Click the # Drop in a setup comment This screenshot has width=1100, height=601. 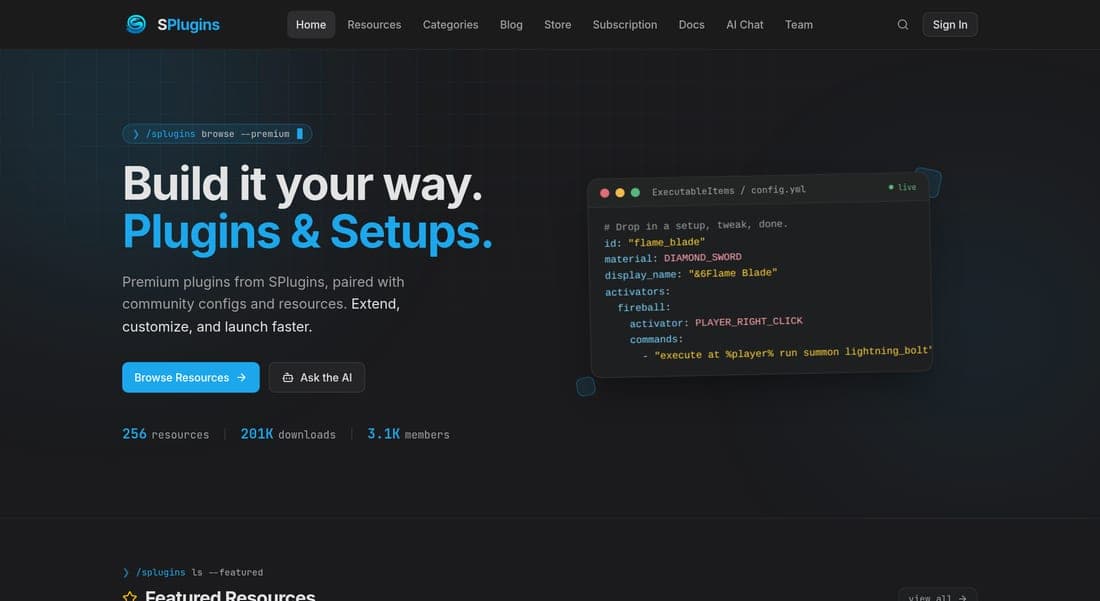point(695,225)
